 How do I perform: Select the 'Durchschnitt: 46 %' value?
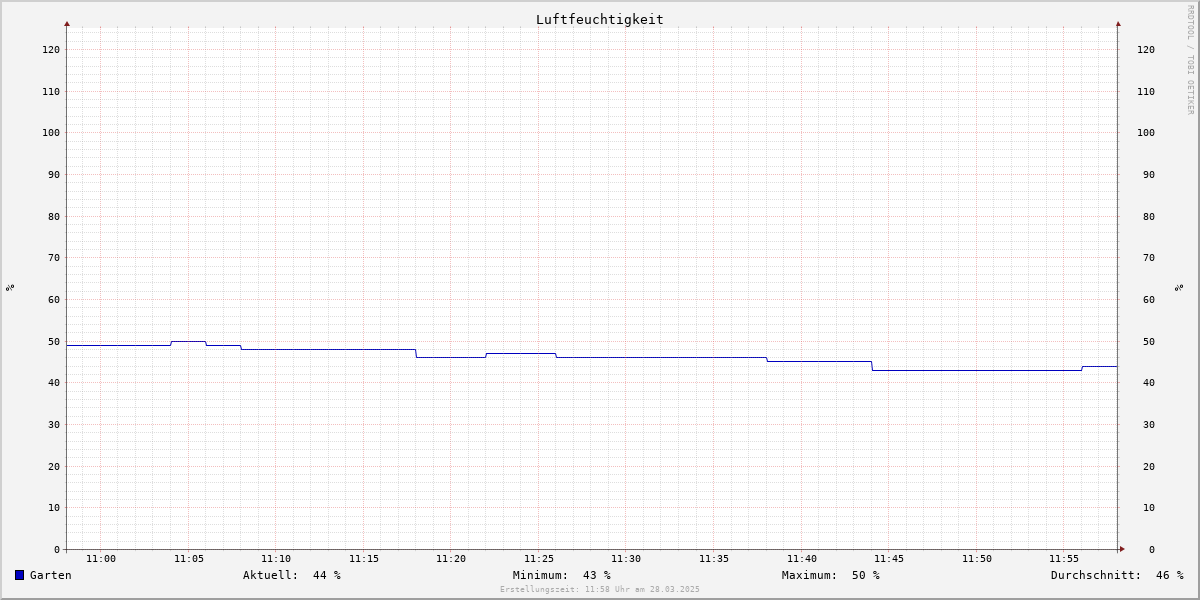coord(1117,575)
